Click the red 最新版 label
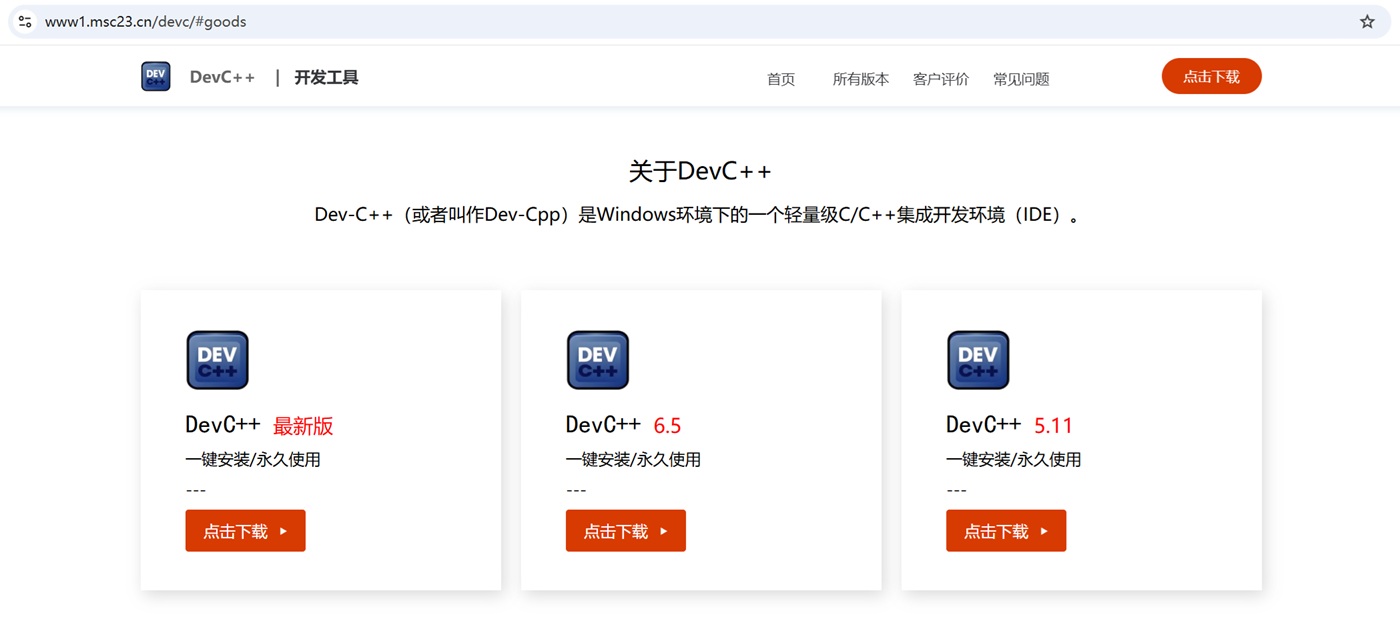The image size is (1400, 625). [x=303, y=426]
